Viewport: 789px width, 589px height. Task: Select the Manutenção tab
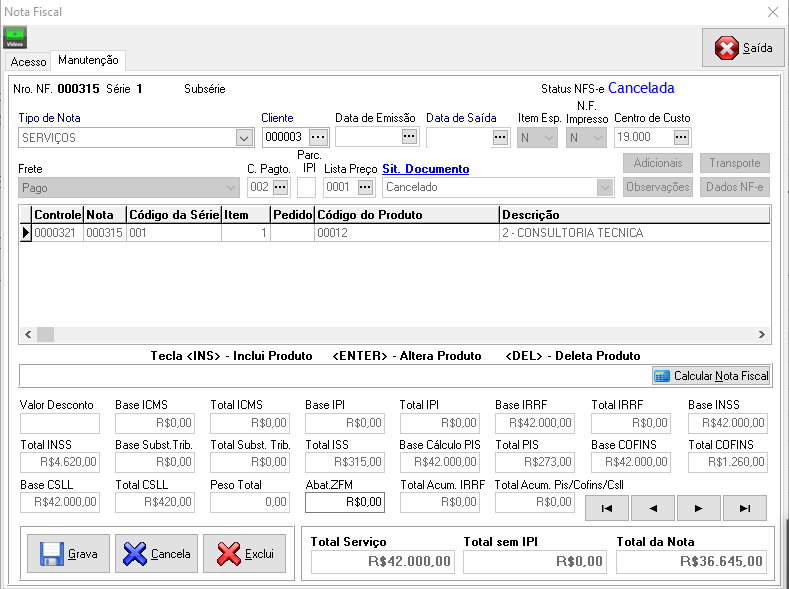coord(88,61)
